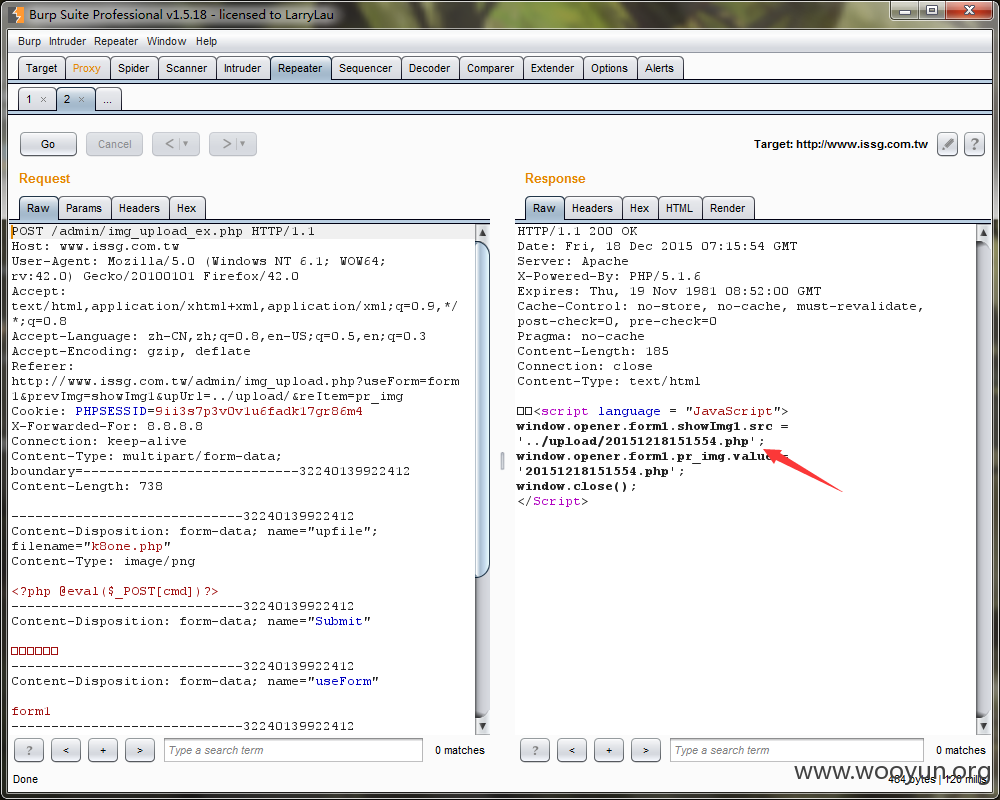Select the Request Raw tab
This screenshot has height=800, width=1000.
[38, 208]
